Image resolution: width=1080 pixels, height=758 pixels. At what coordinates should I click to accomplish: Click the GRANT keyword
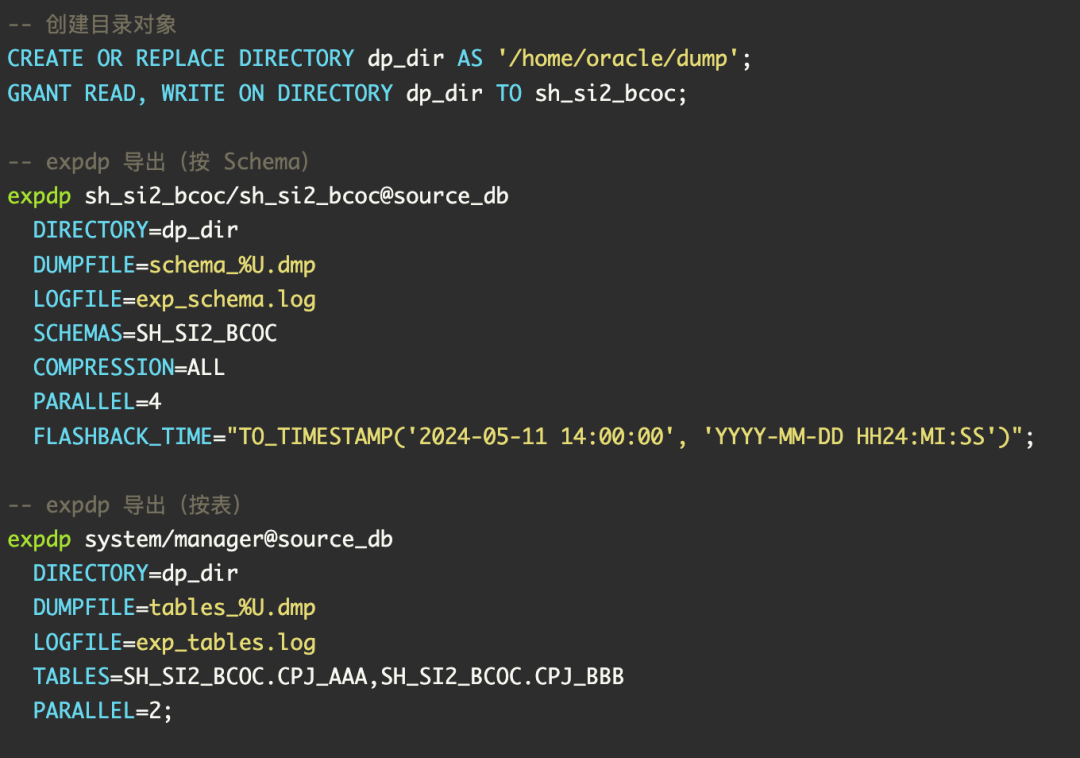[x=39, y=93]
